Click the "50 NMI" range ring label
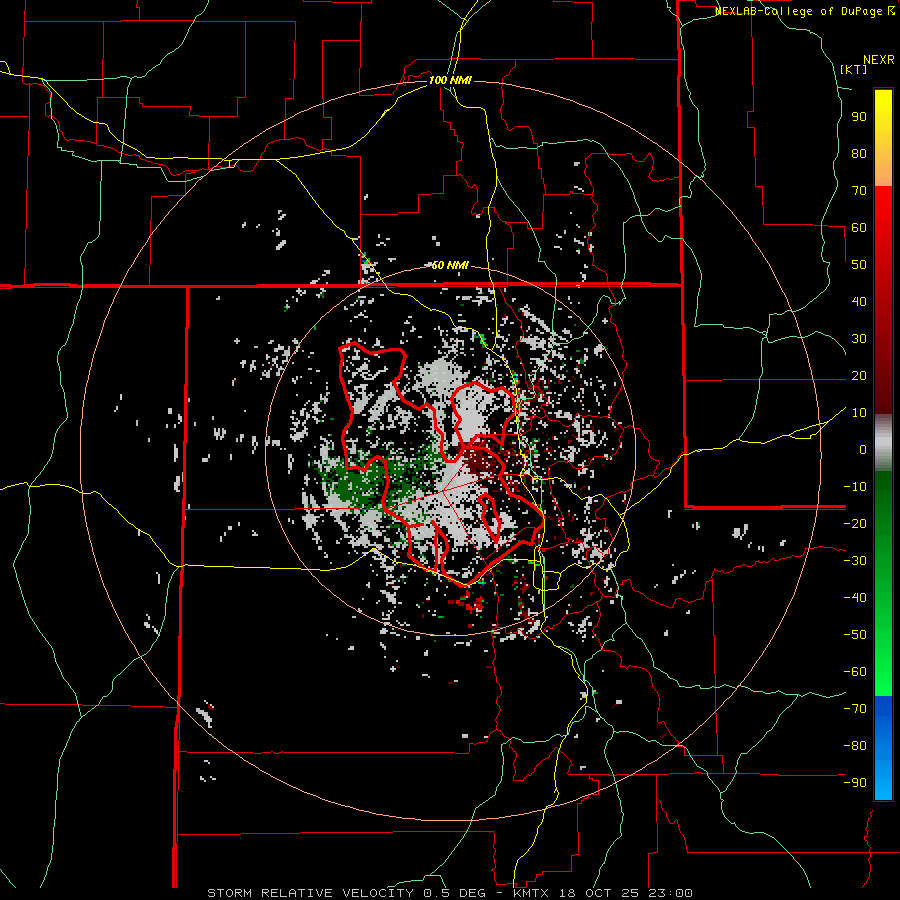Image resolution: width=900 pixels, height=900 pixels. tap(450, 265)
